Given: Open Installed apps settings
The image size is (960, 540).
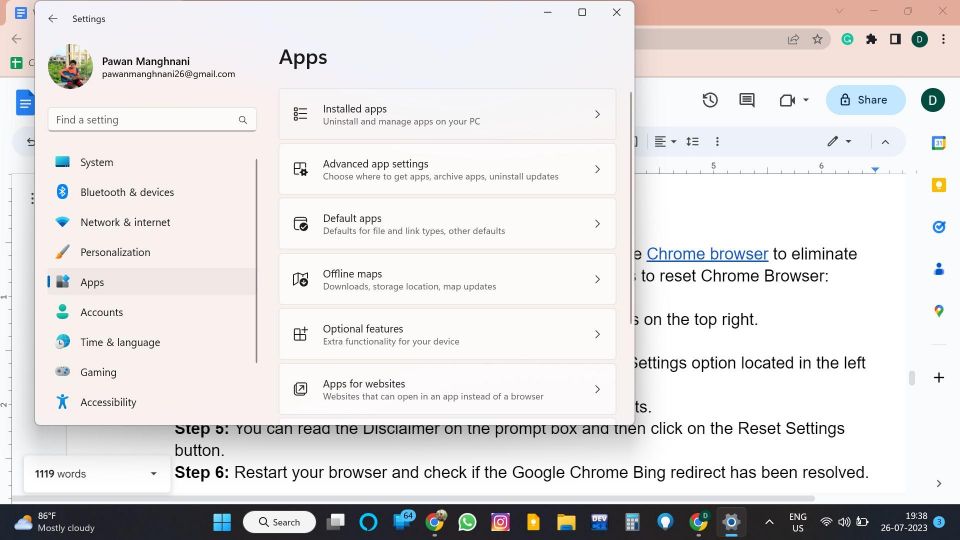Looking at the screenshot, I should [x=447, y=114].
